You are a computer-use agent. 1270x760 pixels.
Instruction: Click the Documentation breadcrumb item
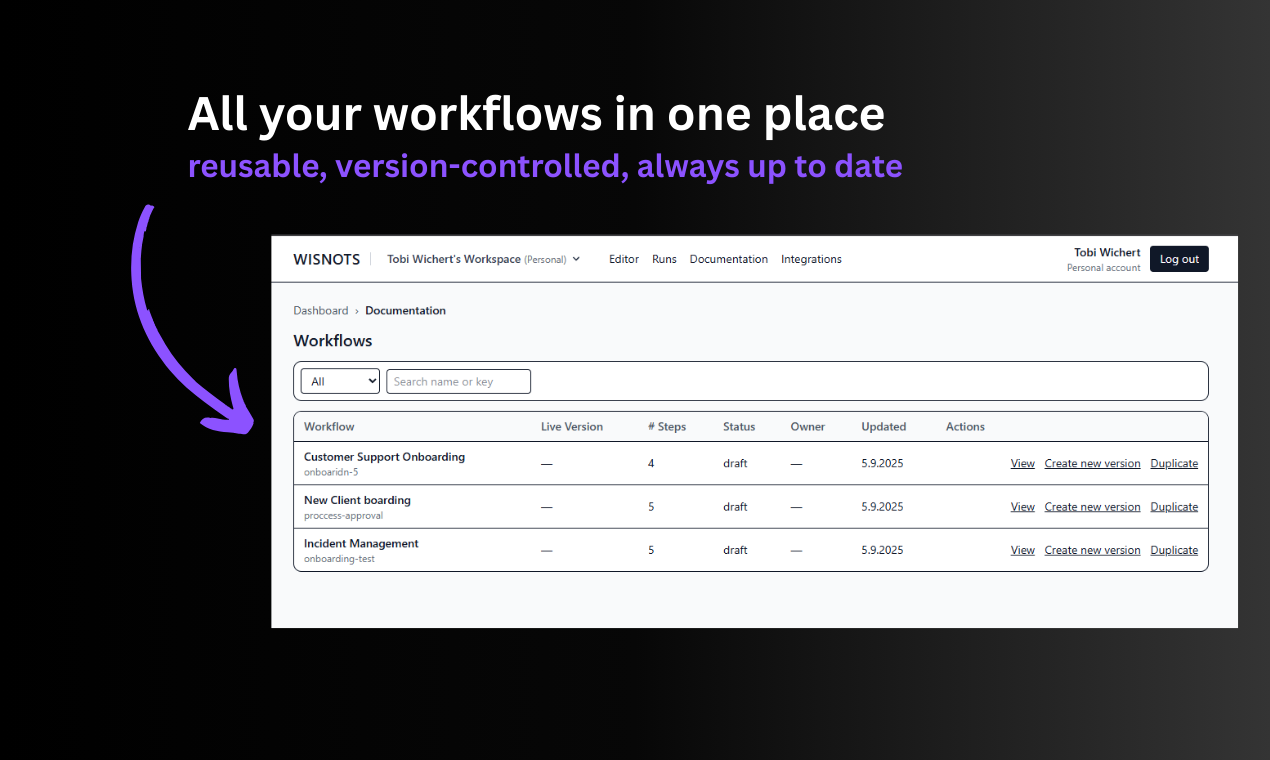pos(405,311)
